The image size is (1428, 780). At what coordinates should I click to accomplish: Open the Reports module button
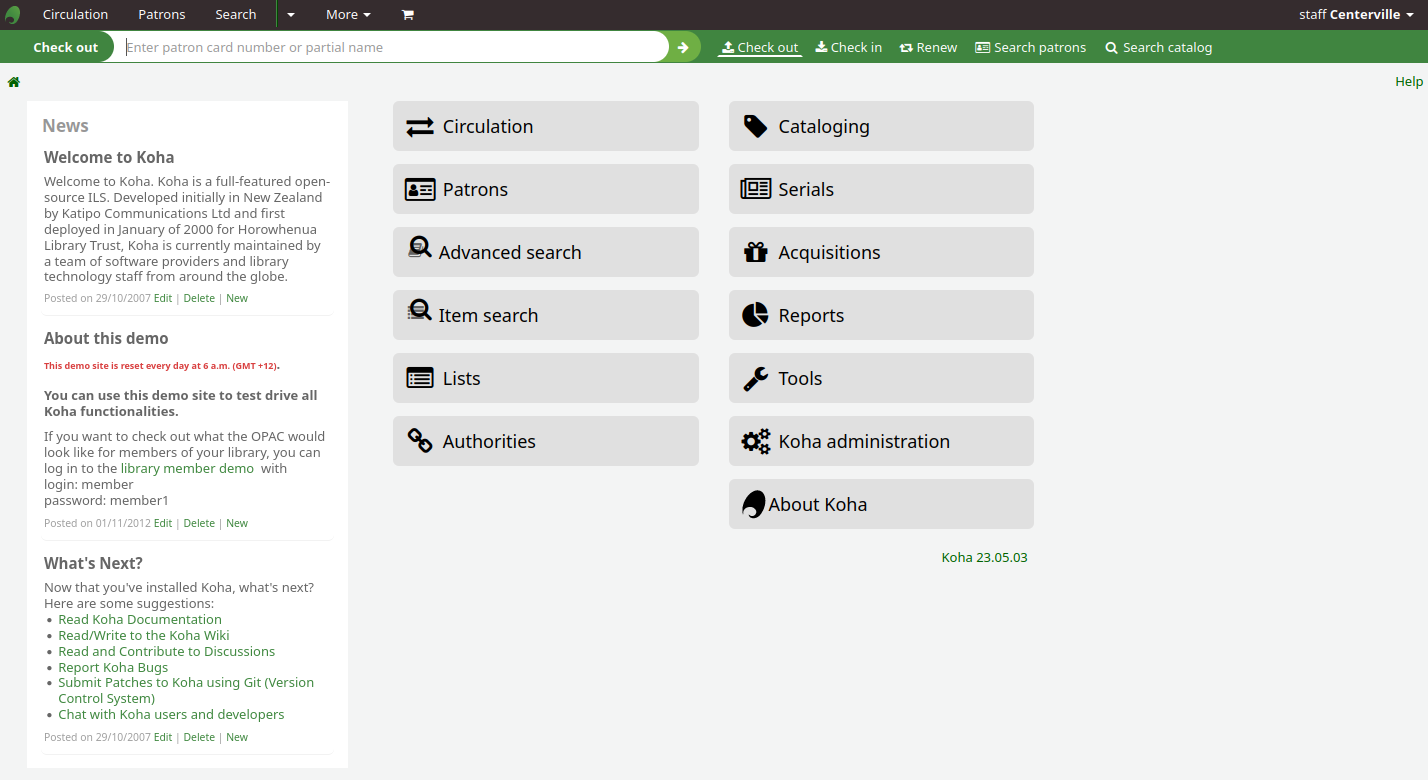pyautogui.click(x=881, y=315)
